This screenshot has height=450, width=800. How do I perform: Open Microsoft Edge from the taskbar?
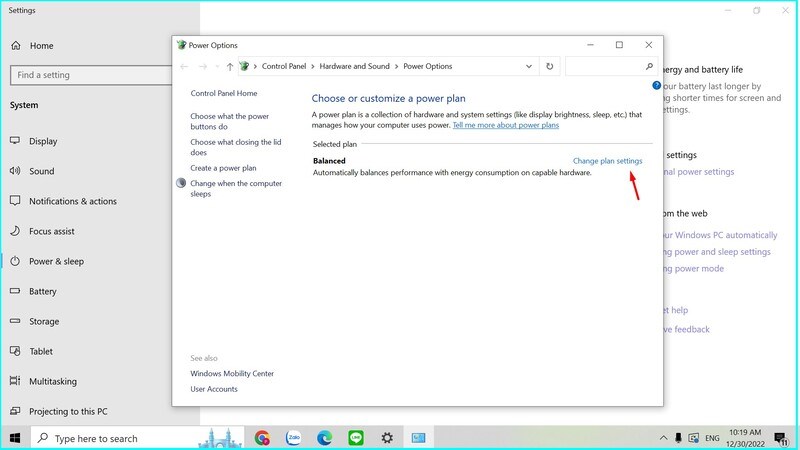tap(324, 438)
